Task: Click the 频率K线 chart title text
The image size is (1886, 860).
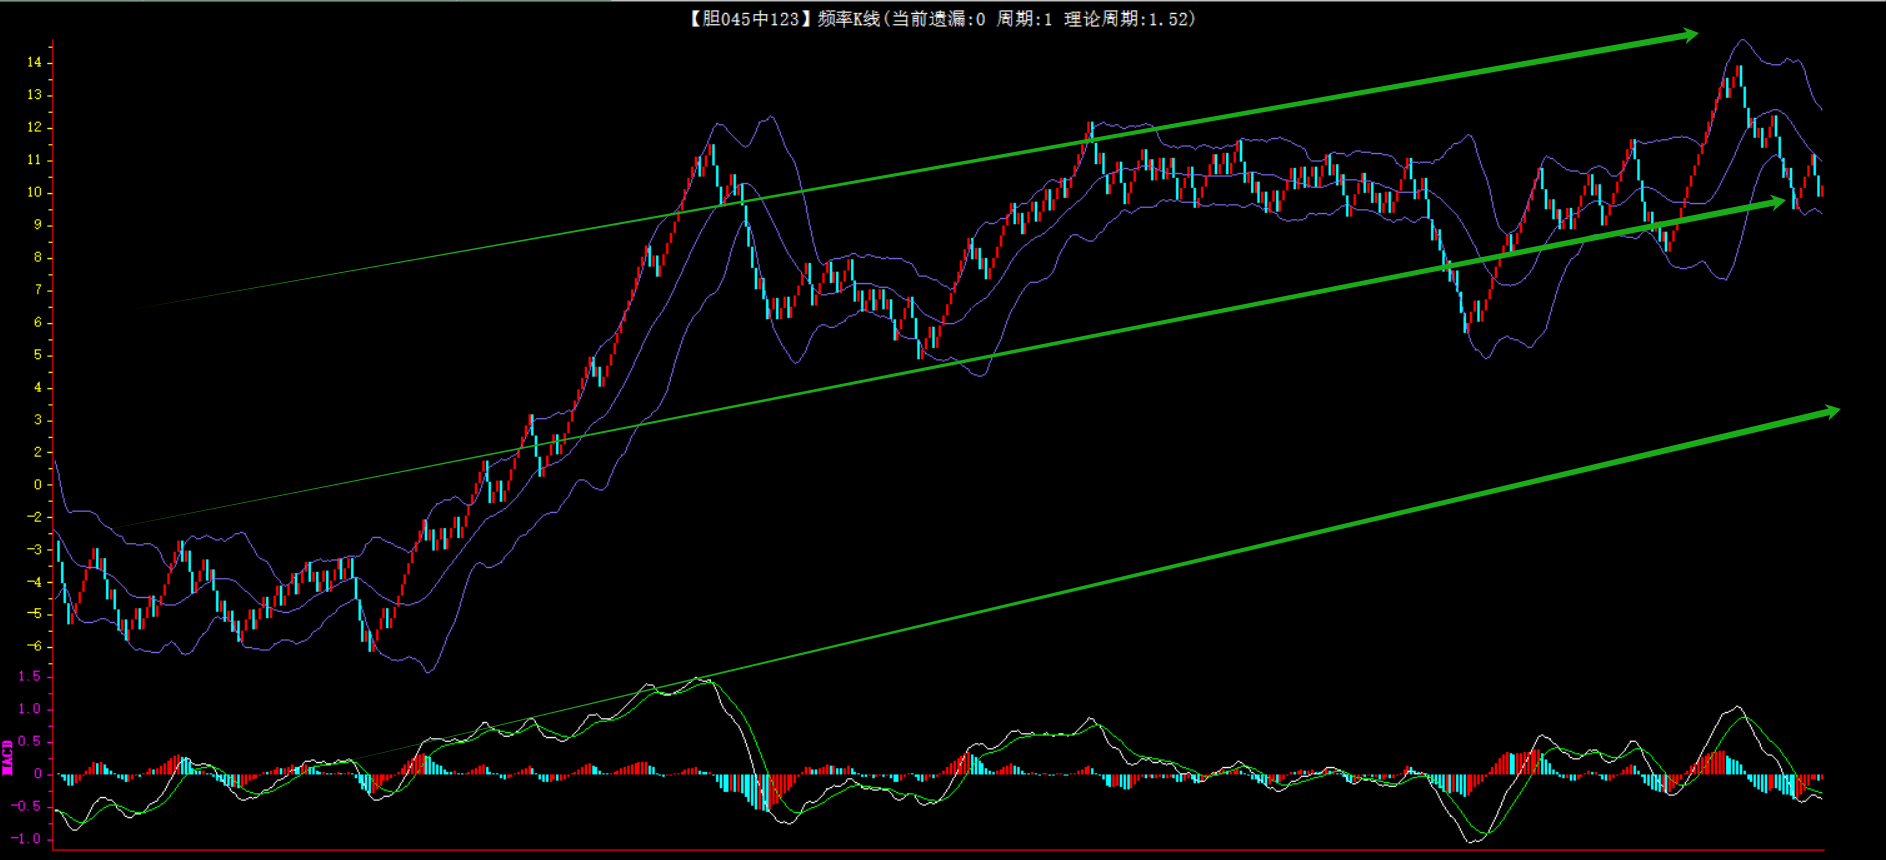Action: 848,19
